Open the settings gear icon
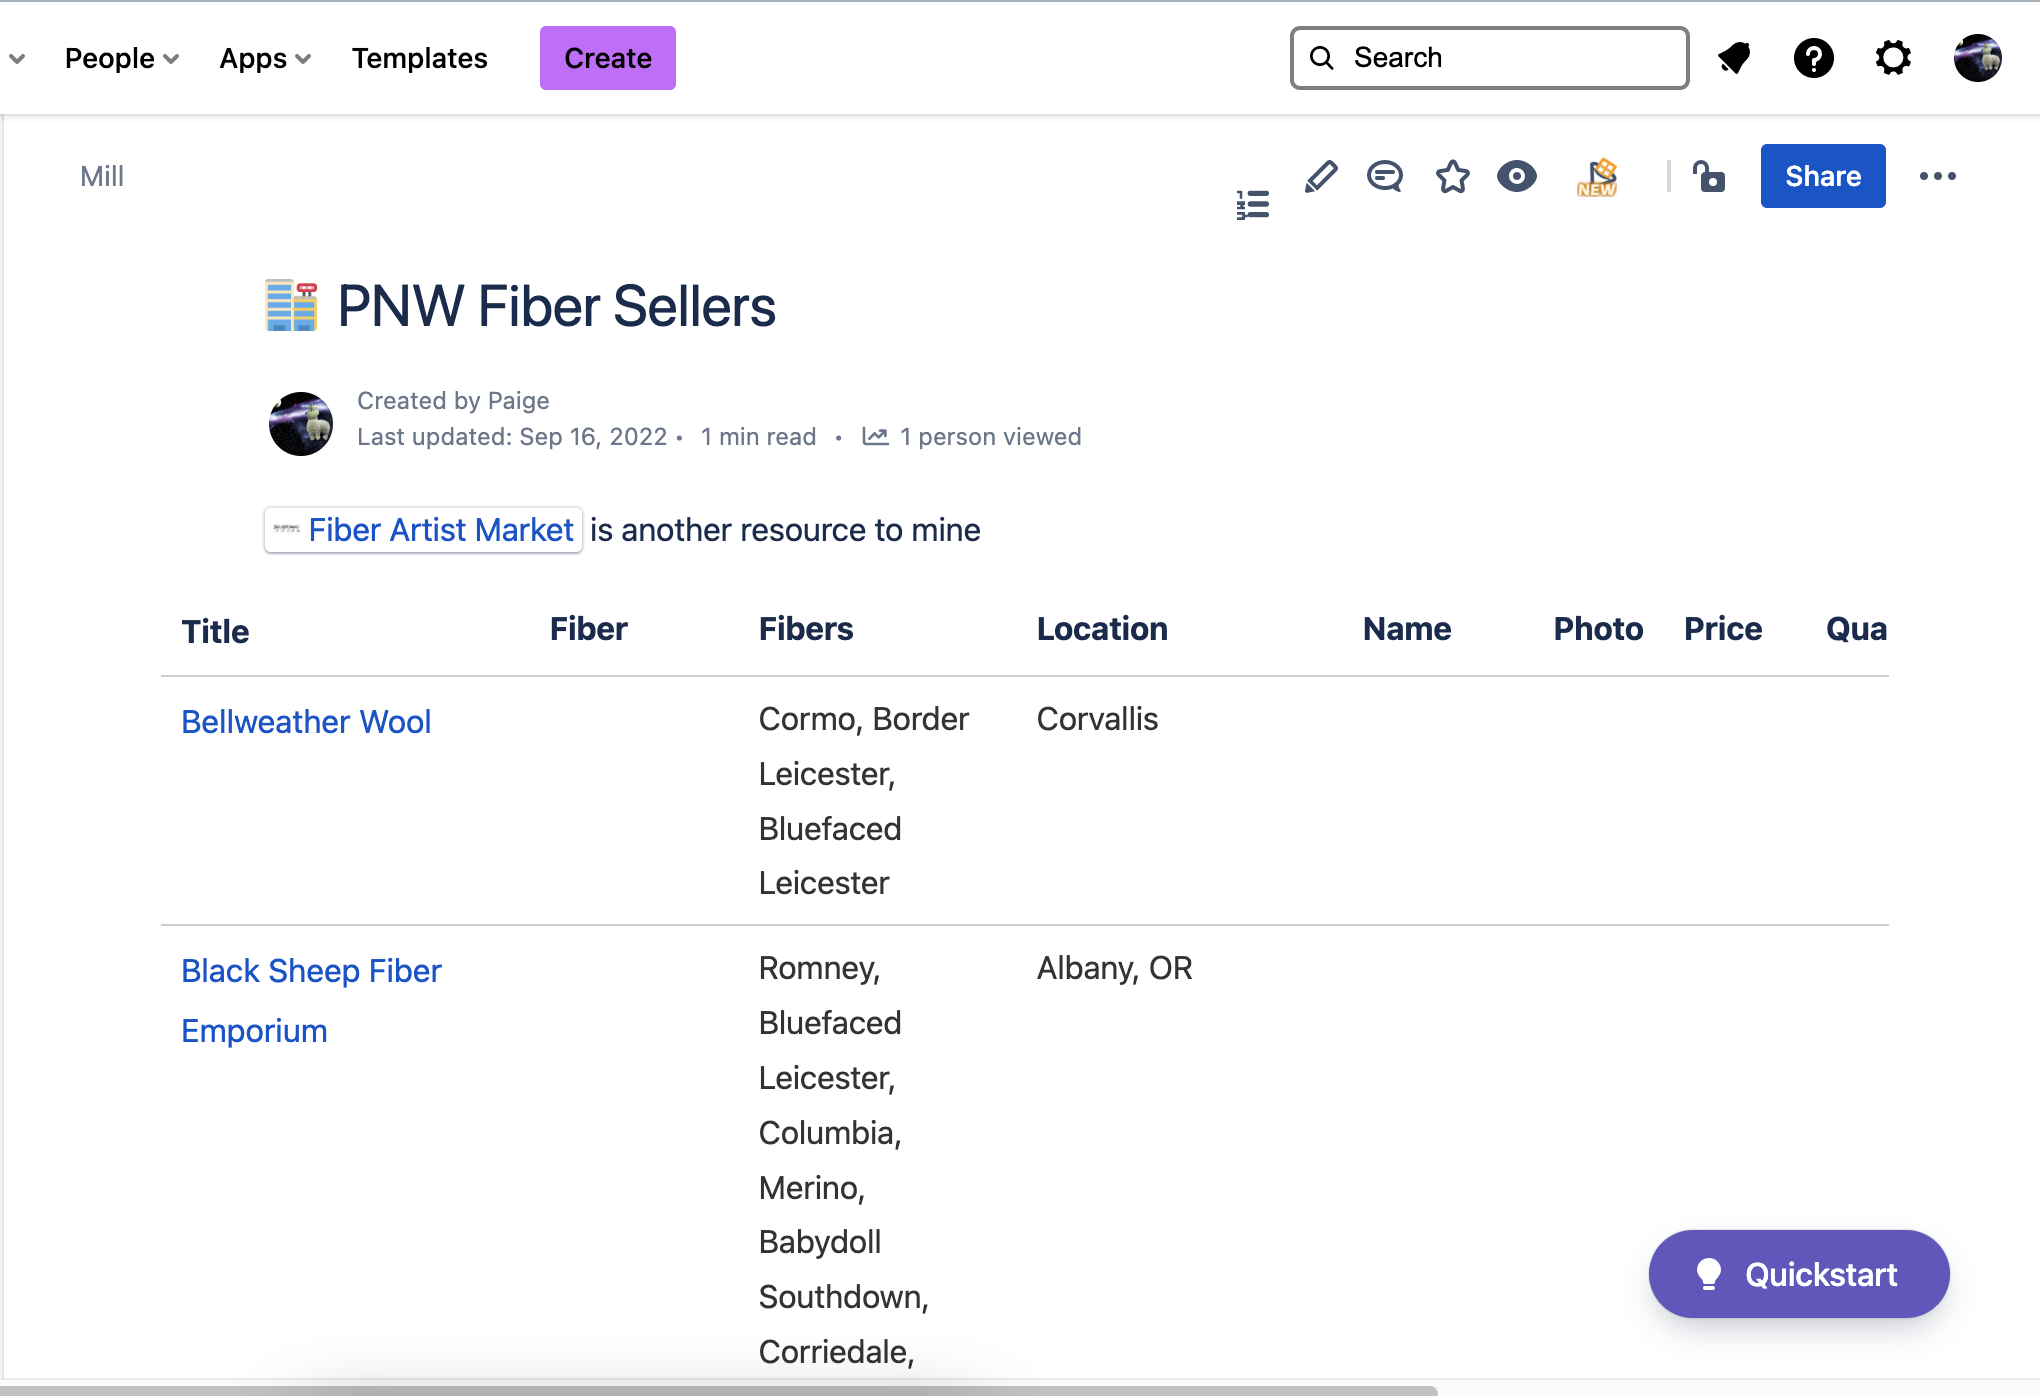This screenshot has width=2040, height=1396. pos(1893,58)
